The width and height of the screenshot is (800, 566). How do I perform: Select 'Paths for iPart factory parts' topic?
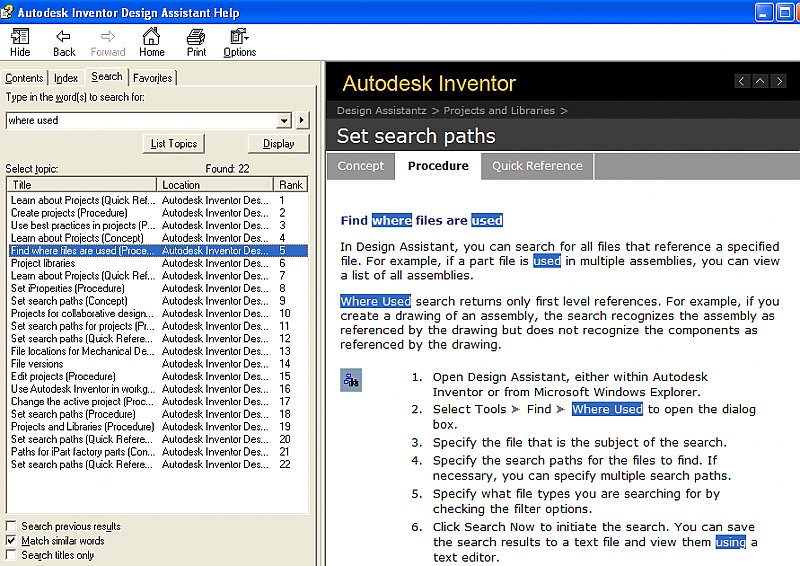pyautogui.click(x=158, y=452)
